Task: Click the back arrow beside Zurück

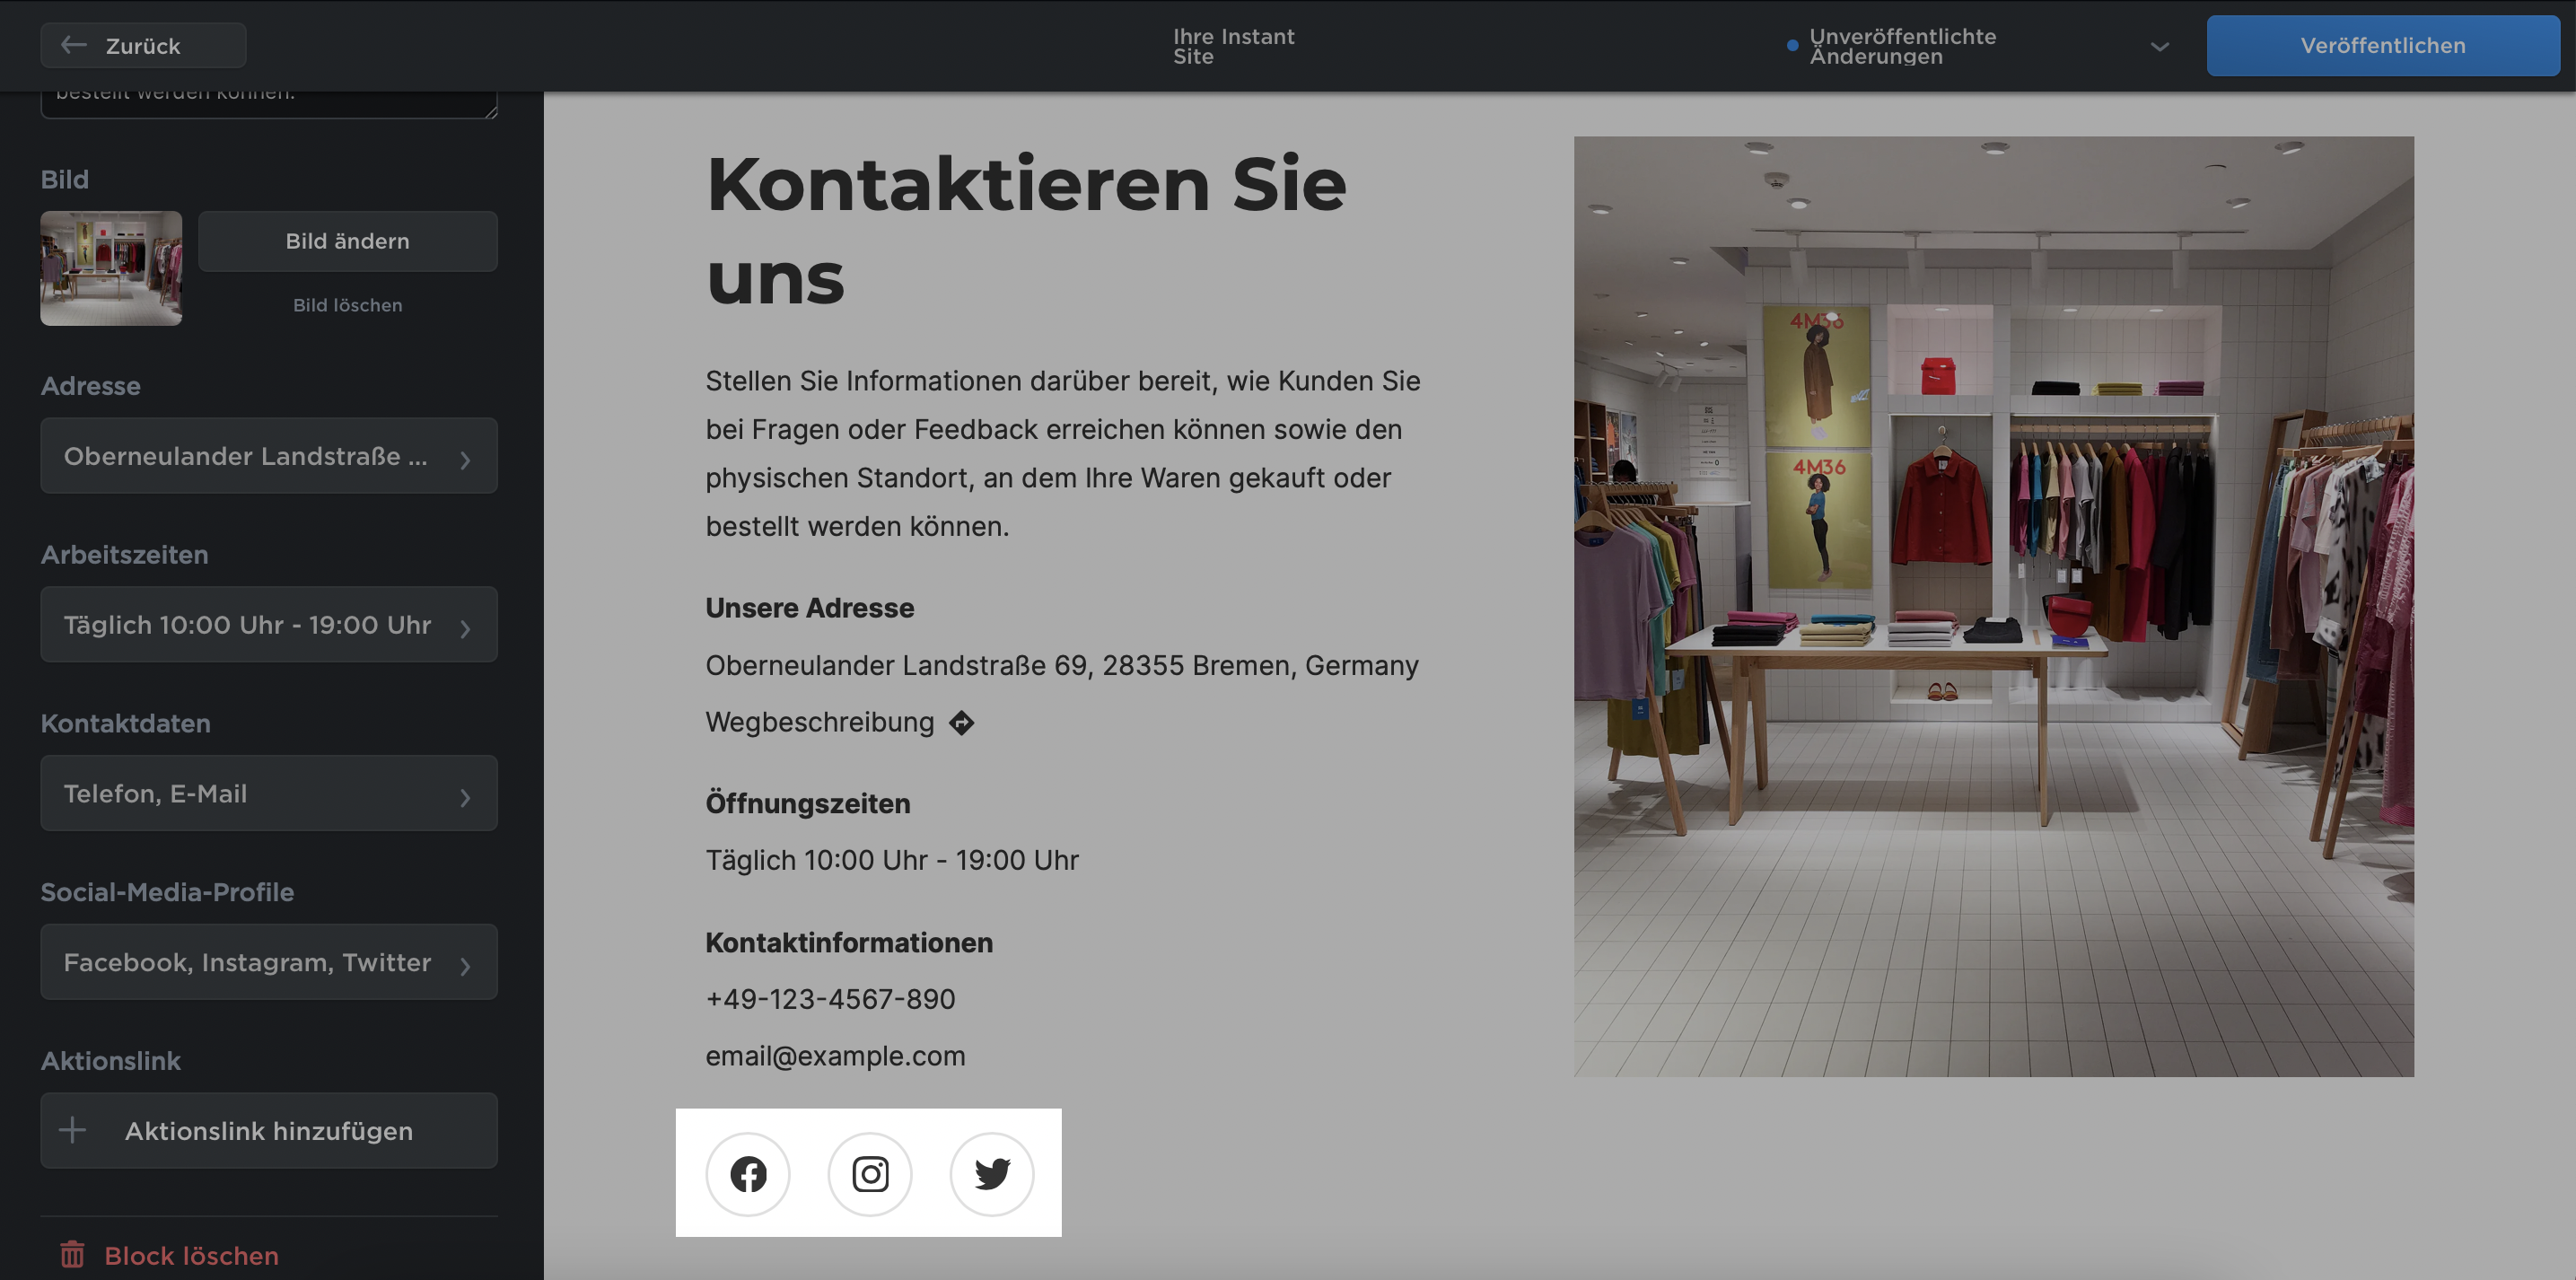Action: click(74, 45)
